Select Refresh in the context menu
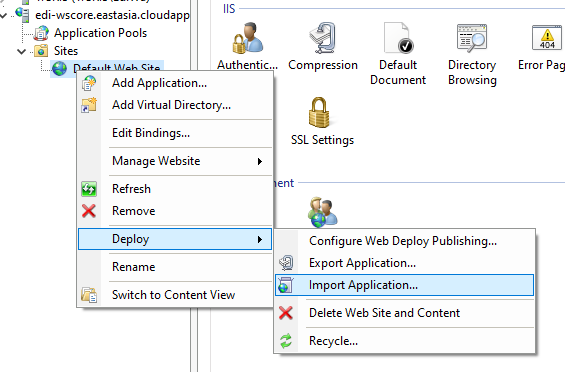Screen dimensions: 565x372 tap(175, 189)
